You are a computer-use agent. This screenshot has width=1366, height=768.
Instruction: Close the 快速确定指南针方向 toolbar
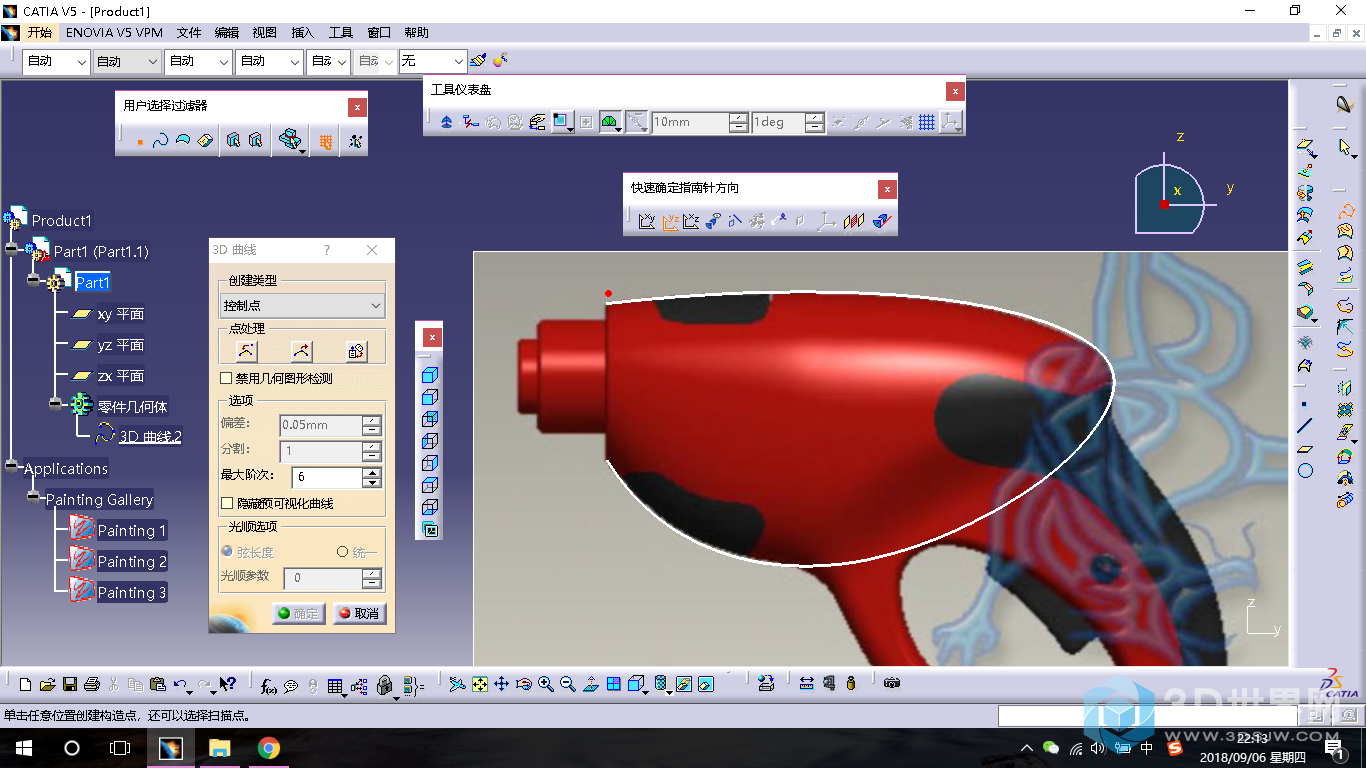(x=887, y=188)
